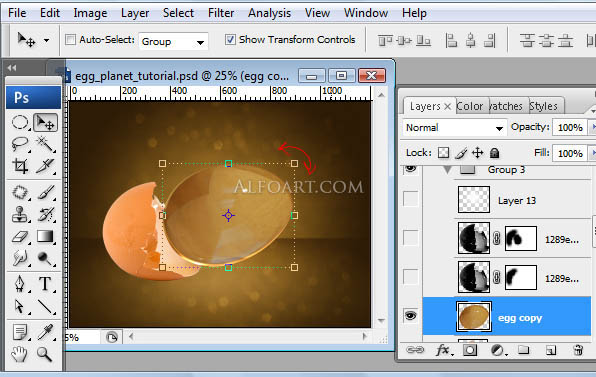Toggle lock position
596x377 pixels.
coord(477,153)
